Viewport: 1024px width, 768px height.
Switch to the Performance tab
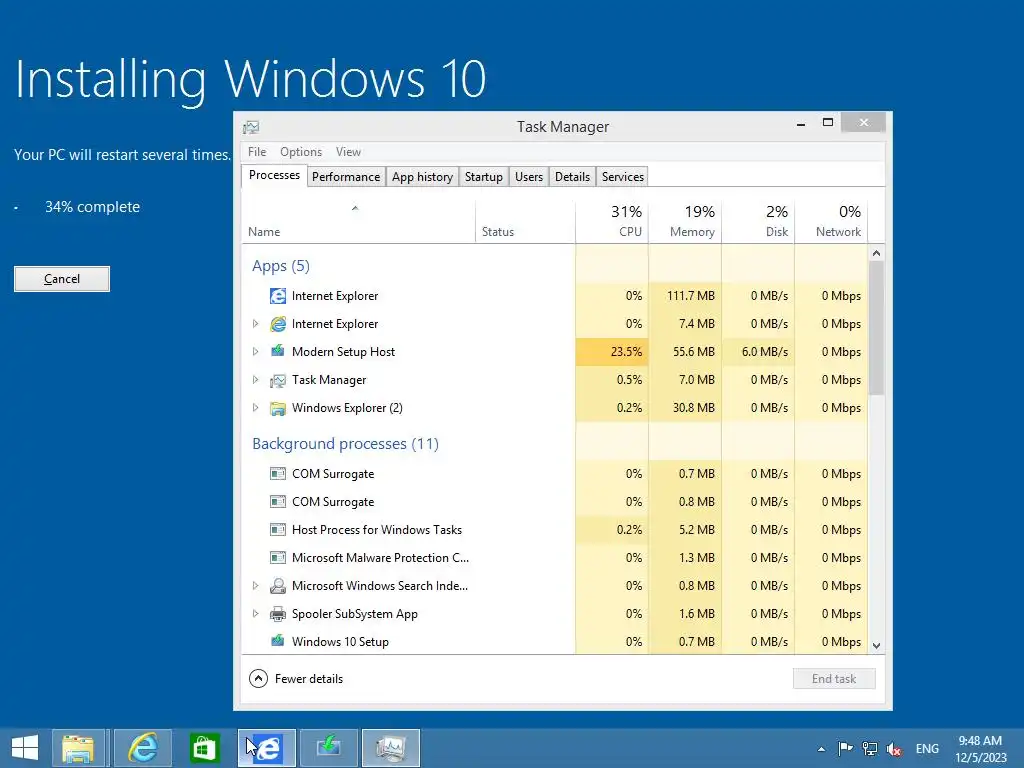tap(345, 177)
